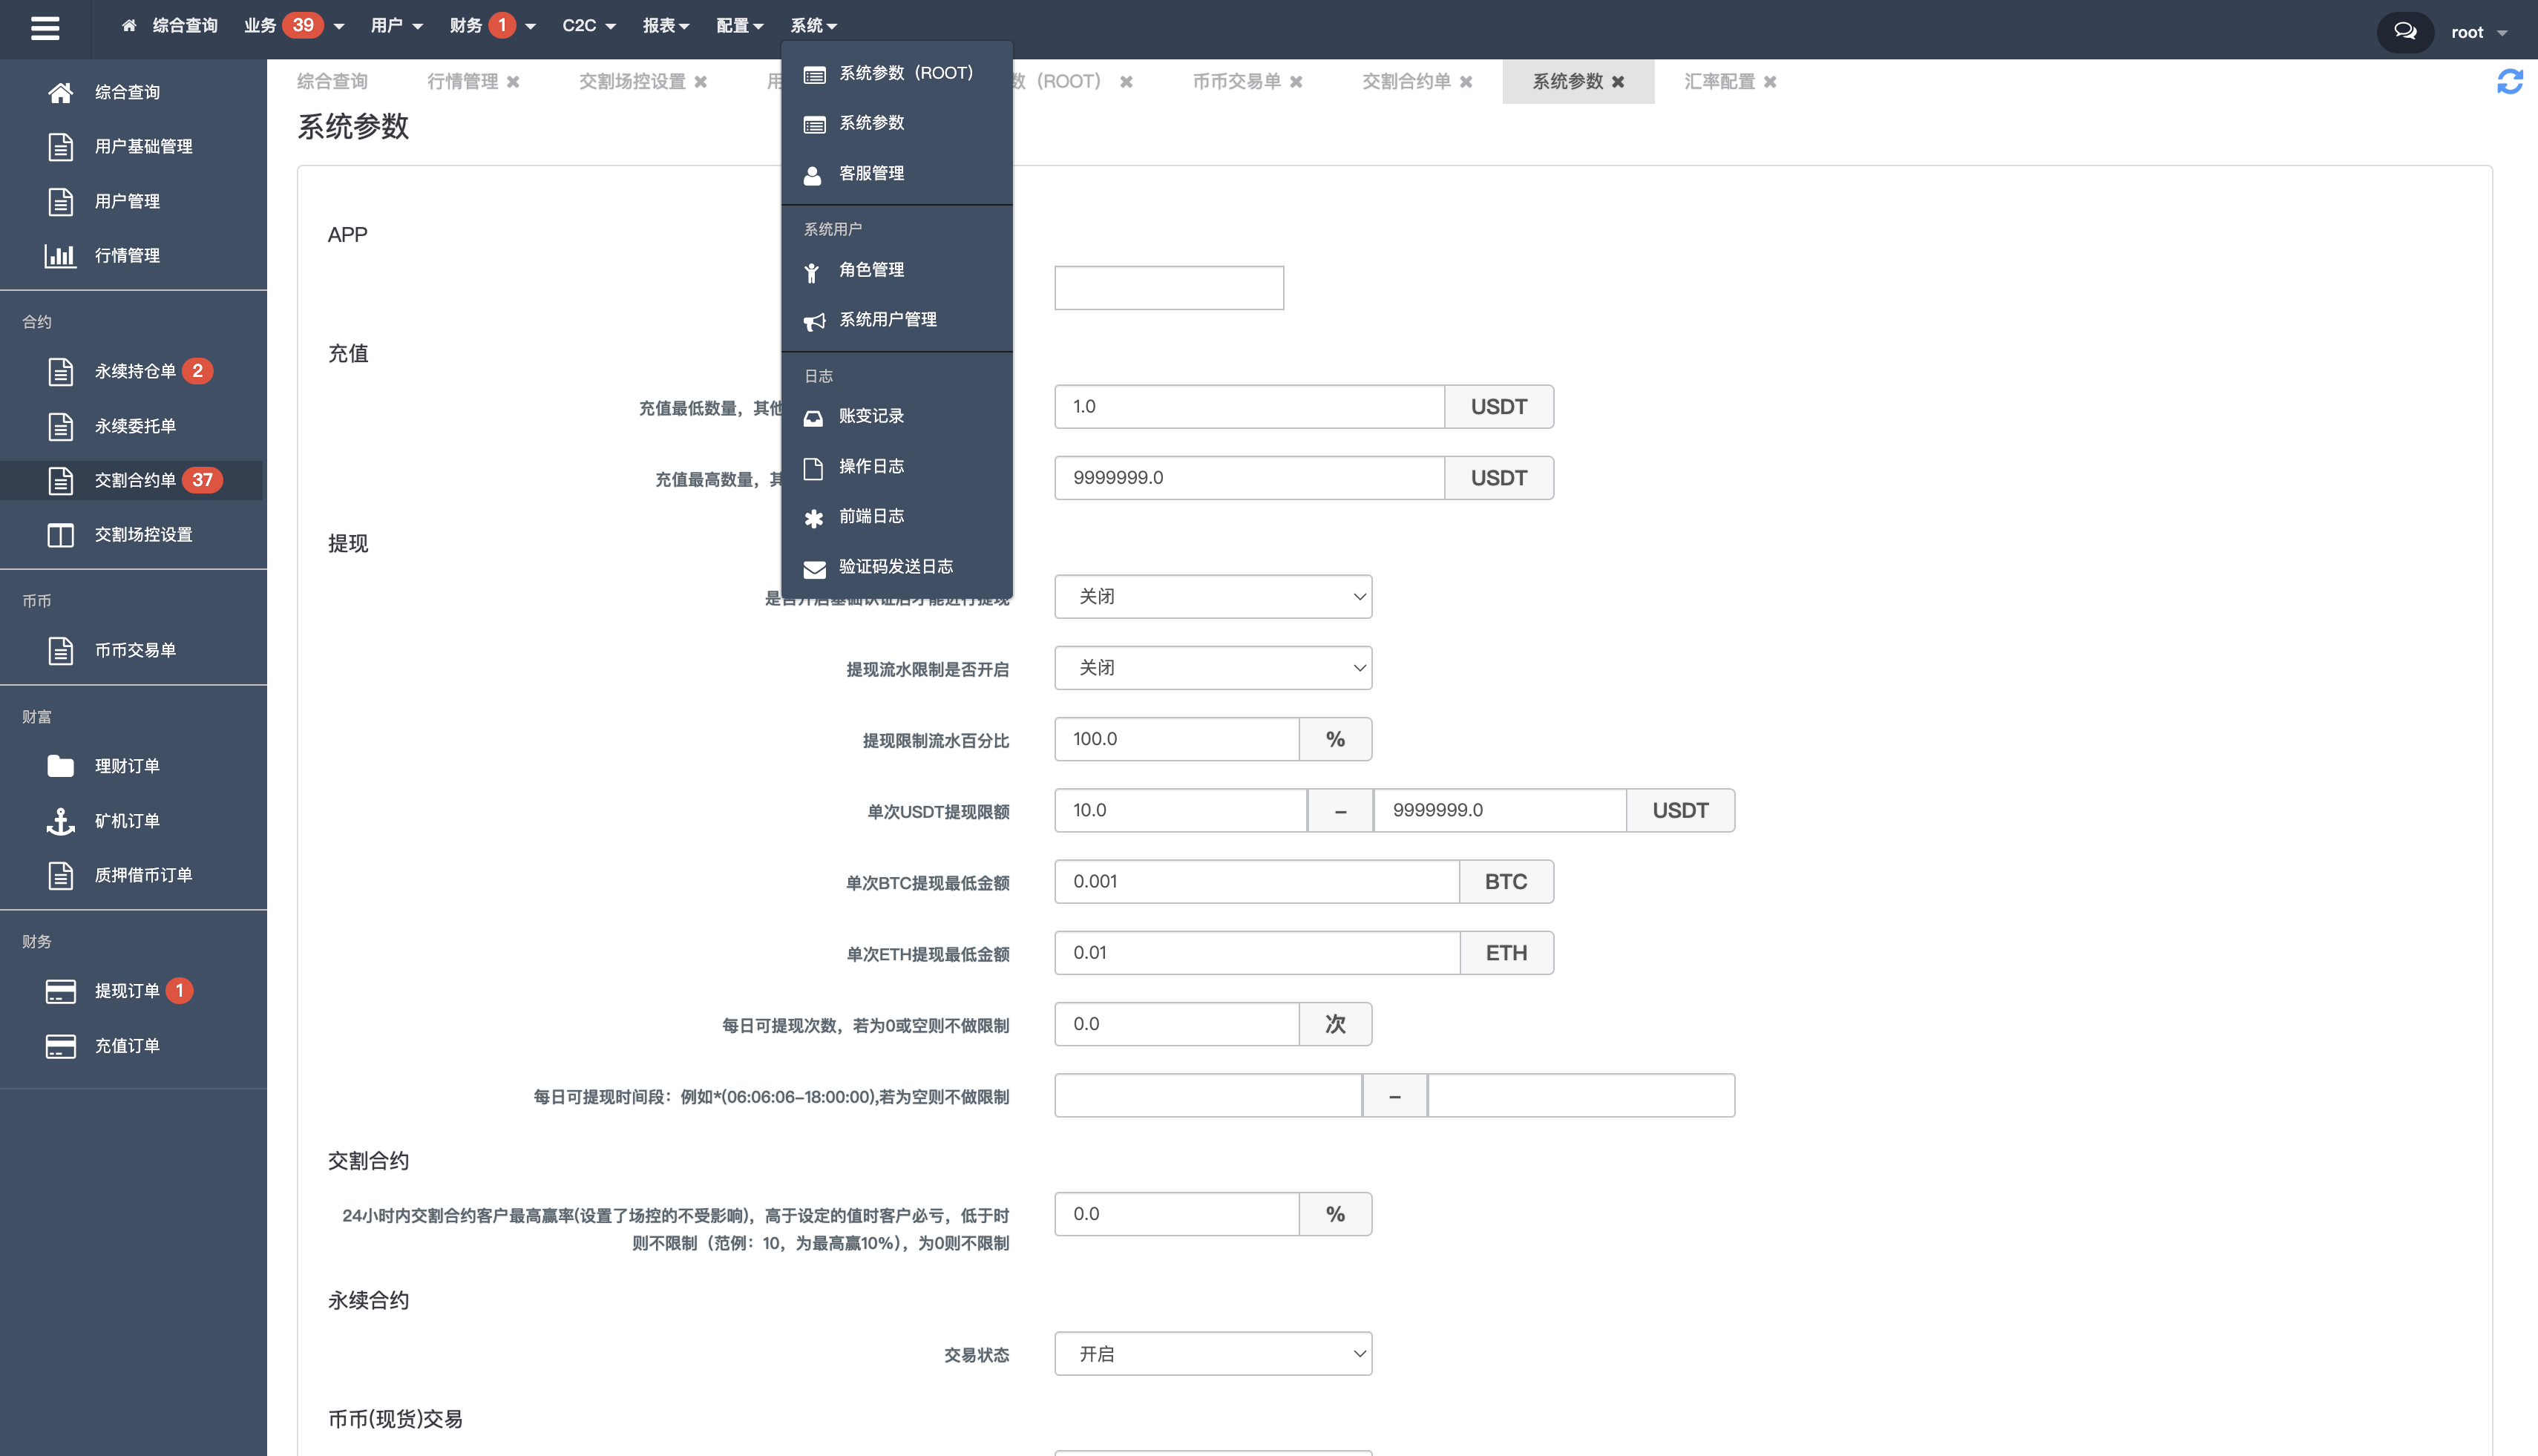Open 系统用户管理

(887, 319)
